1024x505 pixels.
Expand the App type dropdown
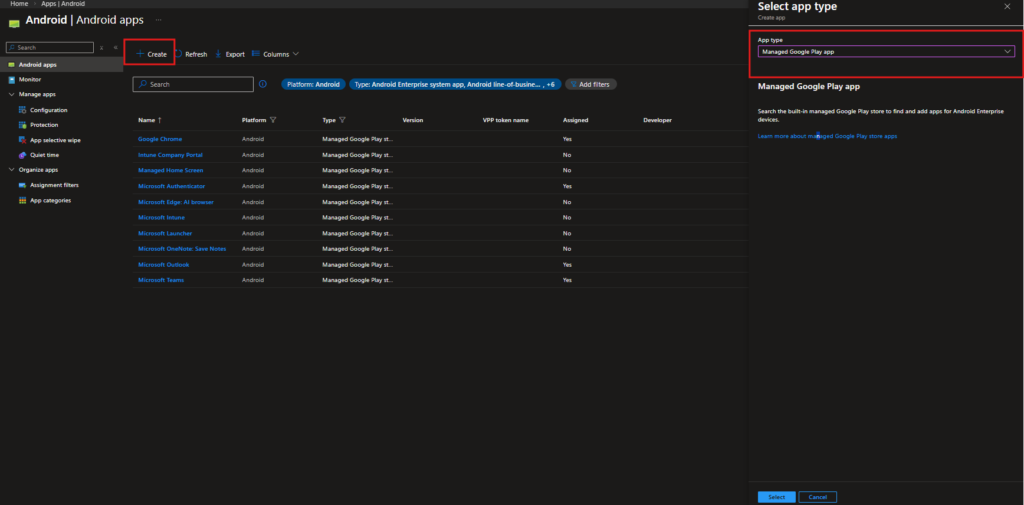(886, 50)
